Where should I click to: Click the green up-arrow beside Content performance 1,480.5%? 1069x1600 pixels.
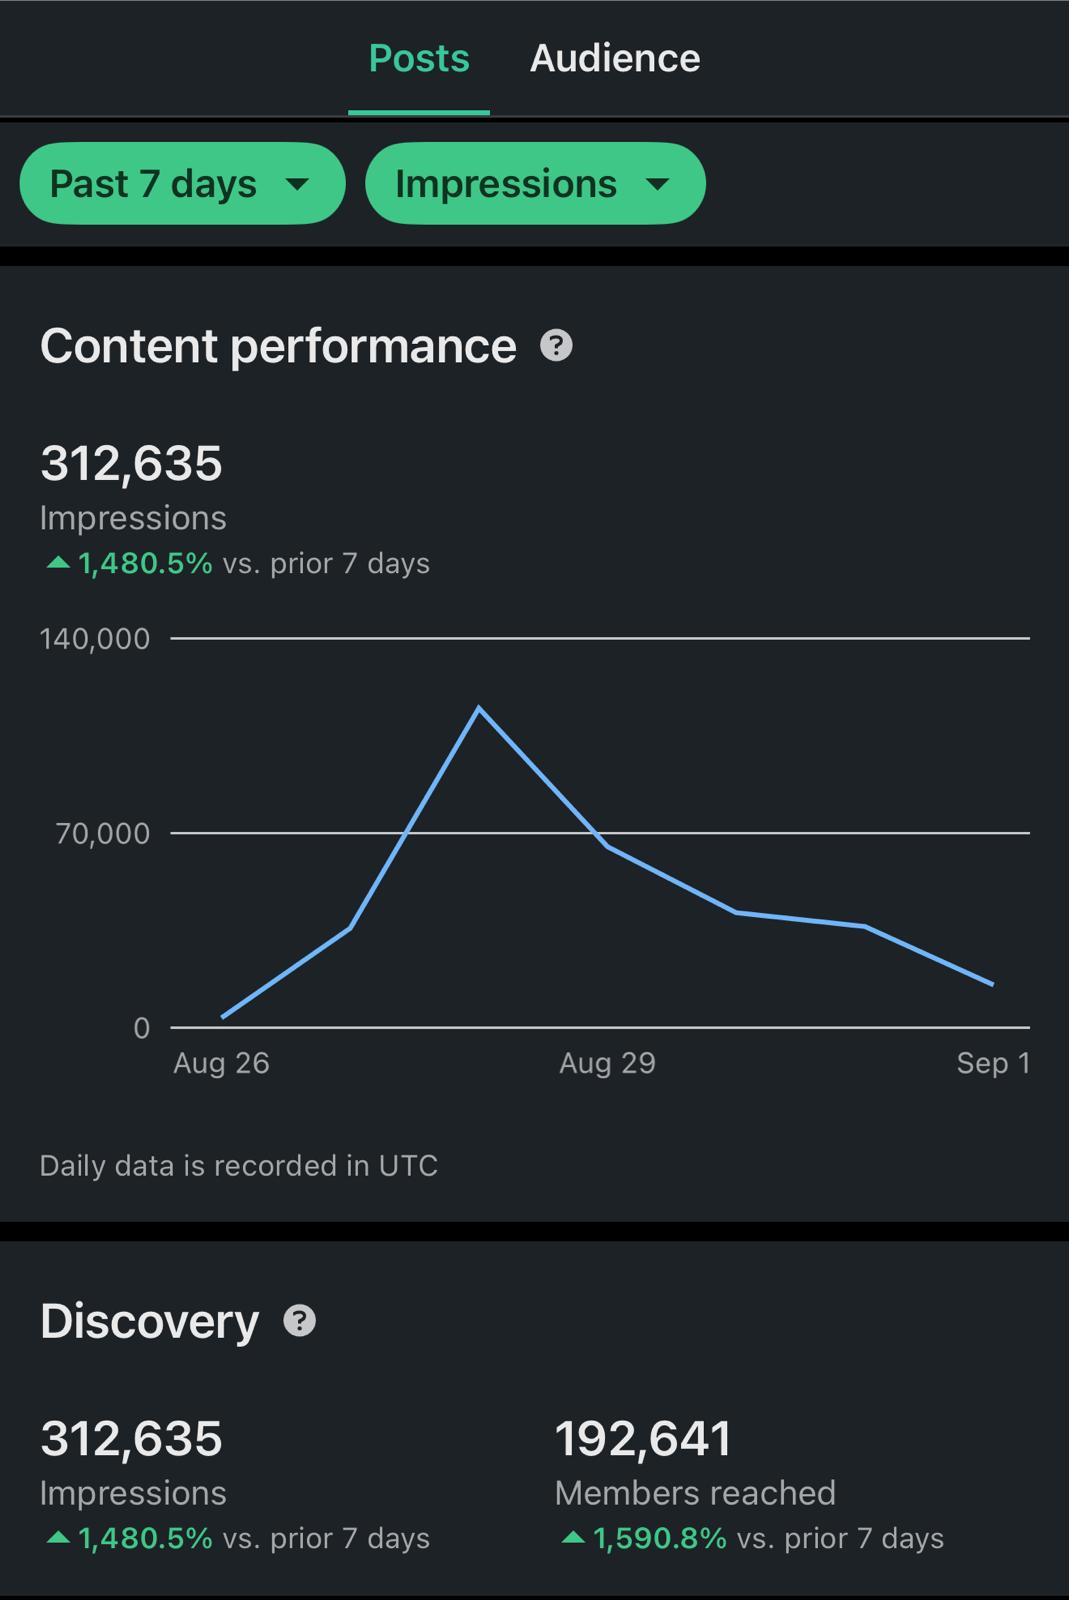tap(58, 563)
